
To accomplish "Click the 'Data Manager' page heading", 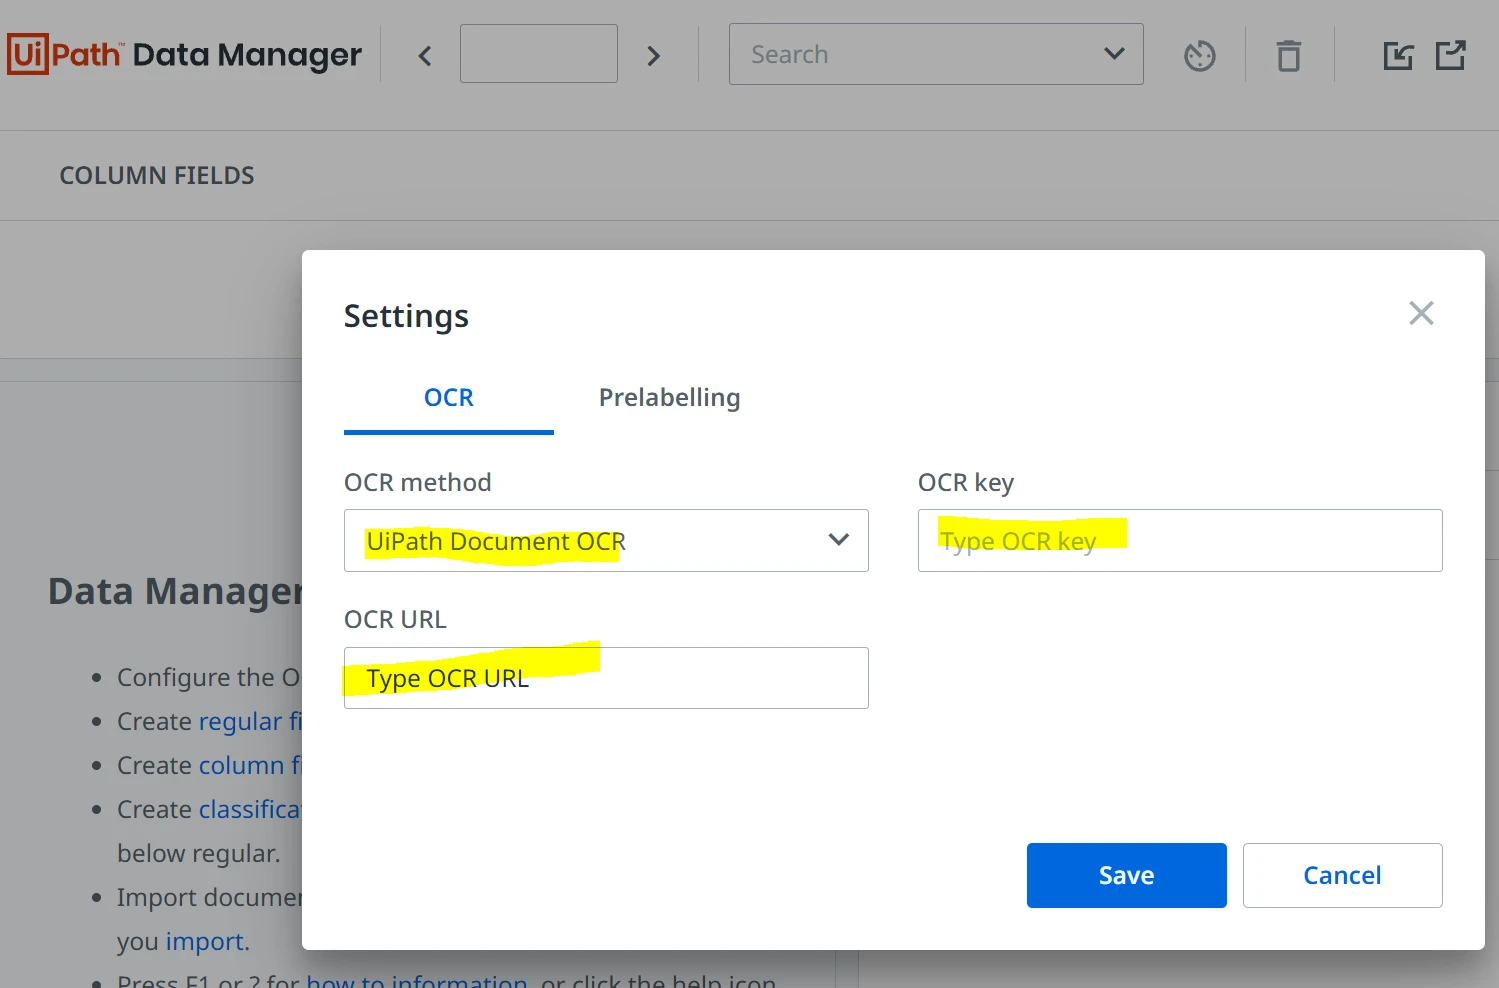I will tap(175, 591).
